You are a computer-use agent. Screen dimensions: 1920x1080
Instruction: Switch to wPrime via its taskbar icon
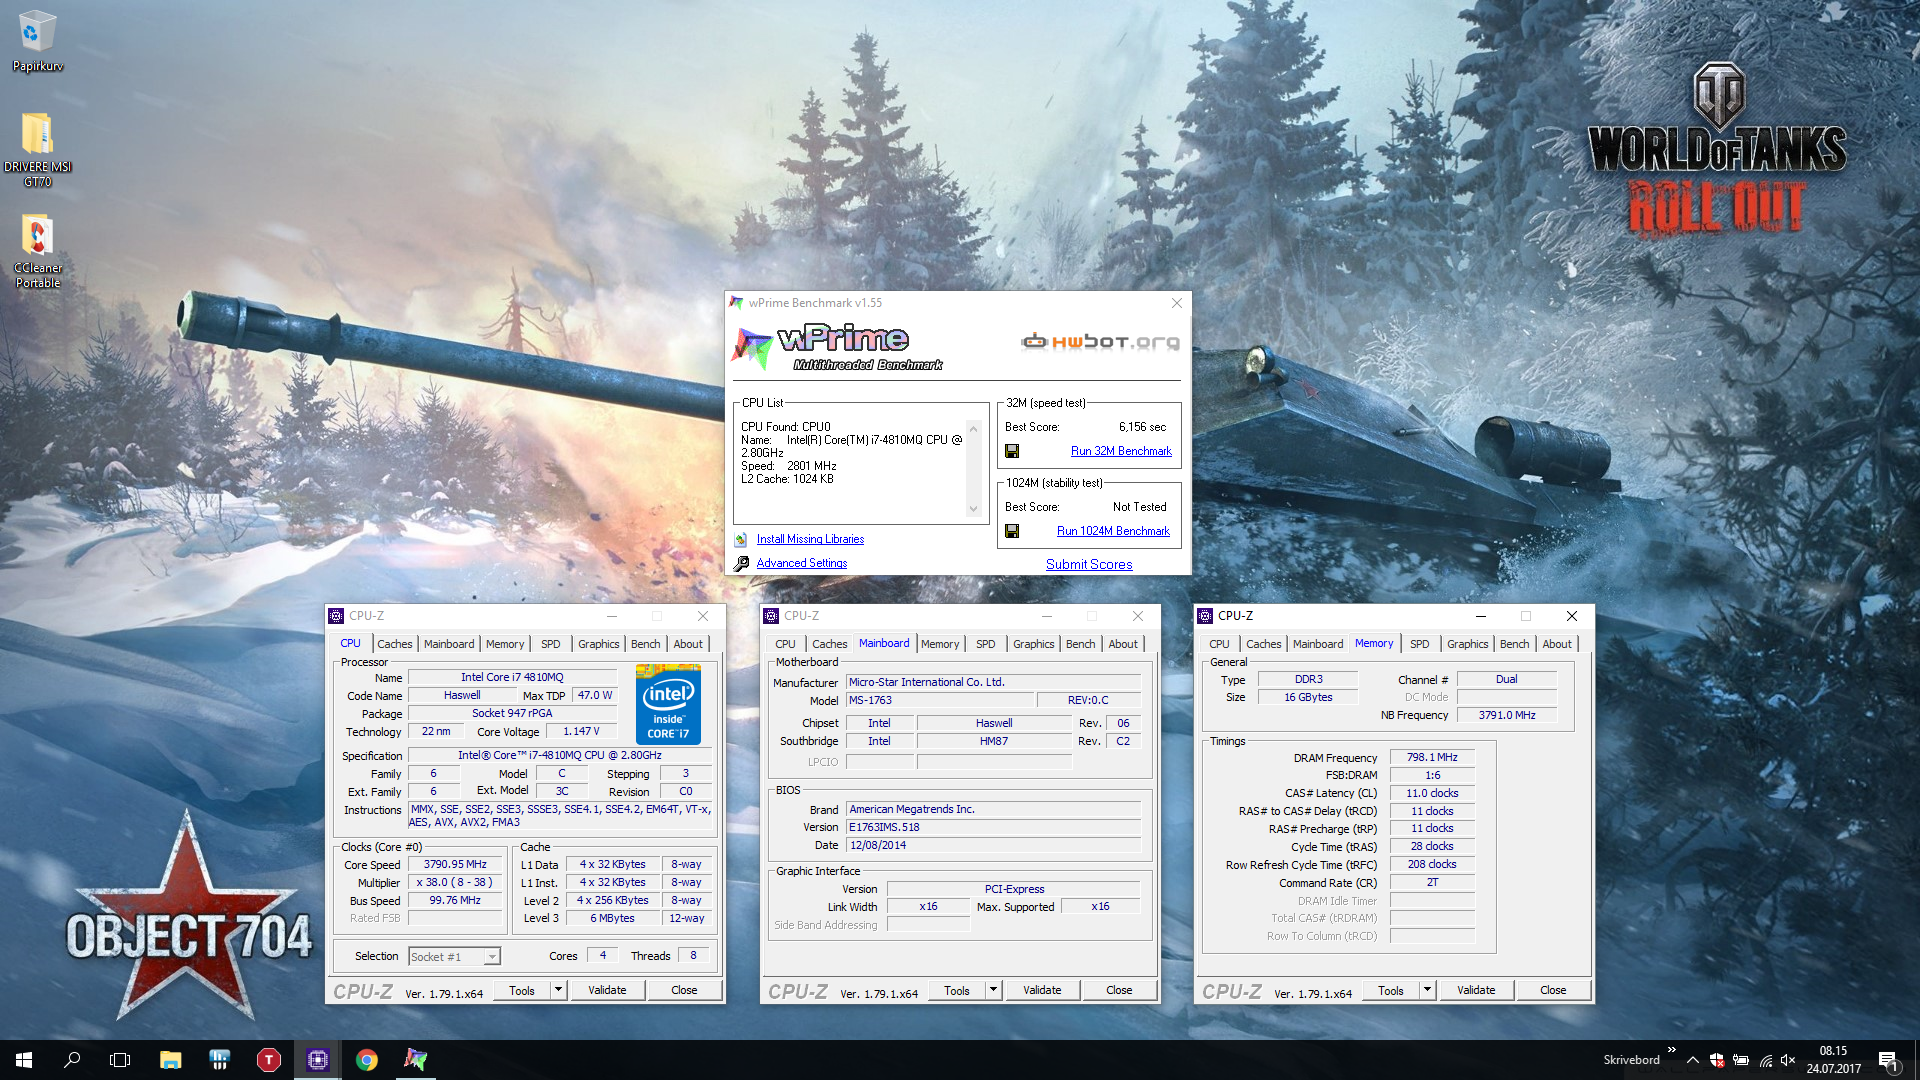coord(416,1060)
